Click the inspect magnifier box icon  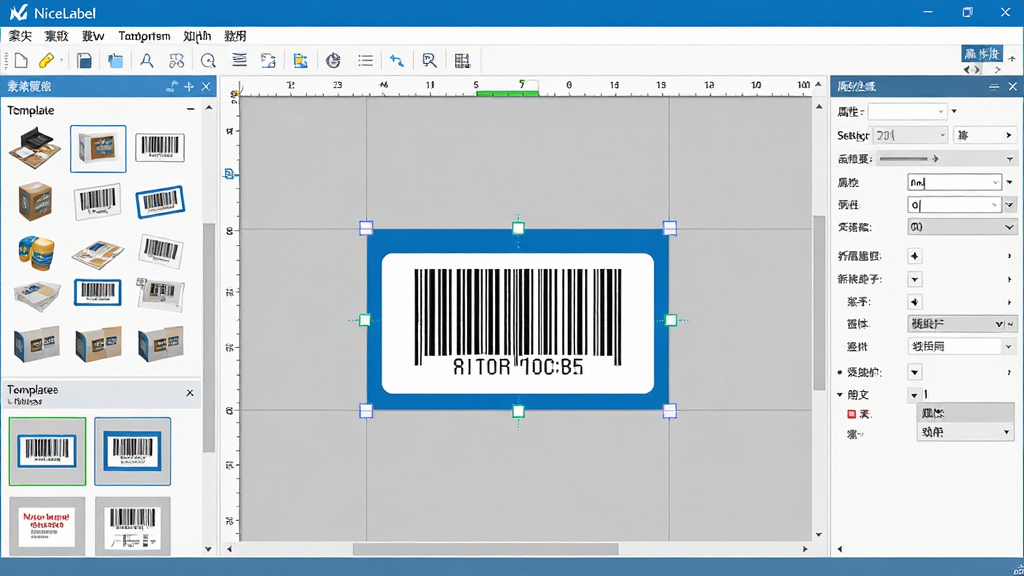[429, 61]
